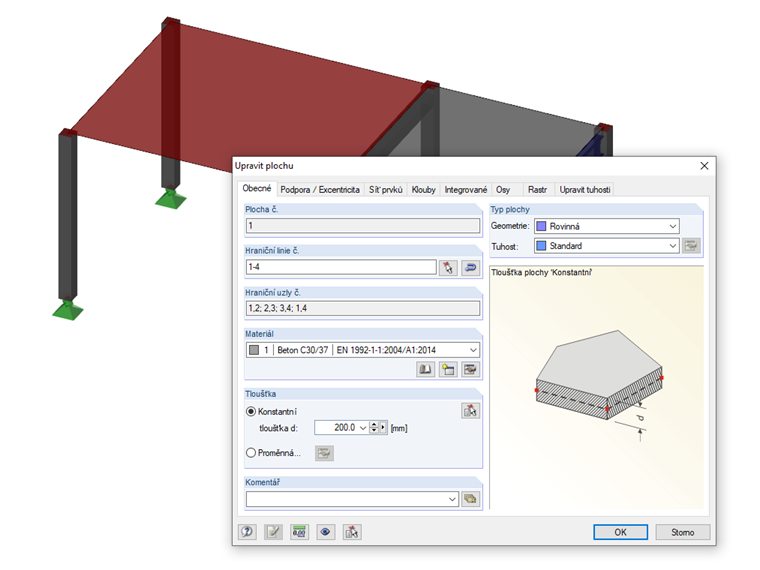Click the small arrow button next to thickness spinner
760x570 pixels.
[x=383, y=428]
